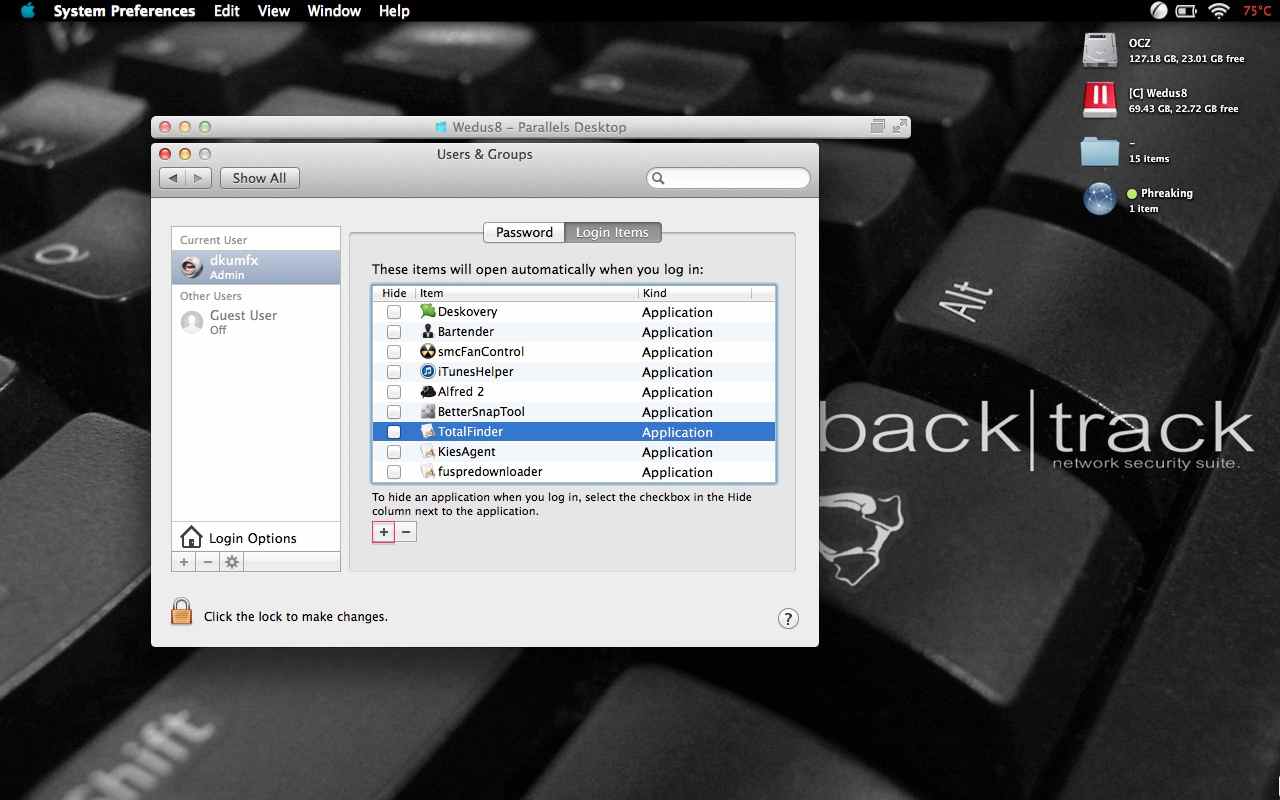This screenshot has height=800, width=1280.
Task: Click Wedus8 Parallels Desktop title bar
Action: click(531, 127)
